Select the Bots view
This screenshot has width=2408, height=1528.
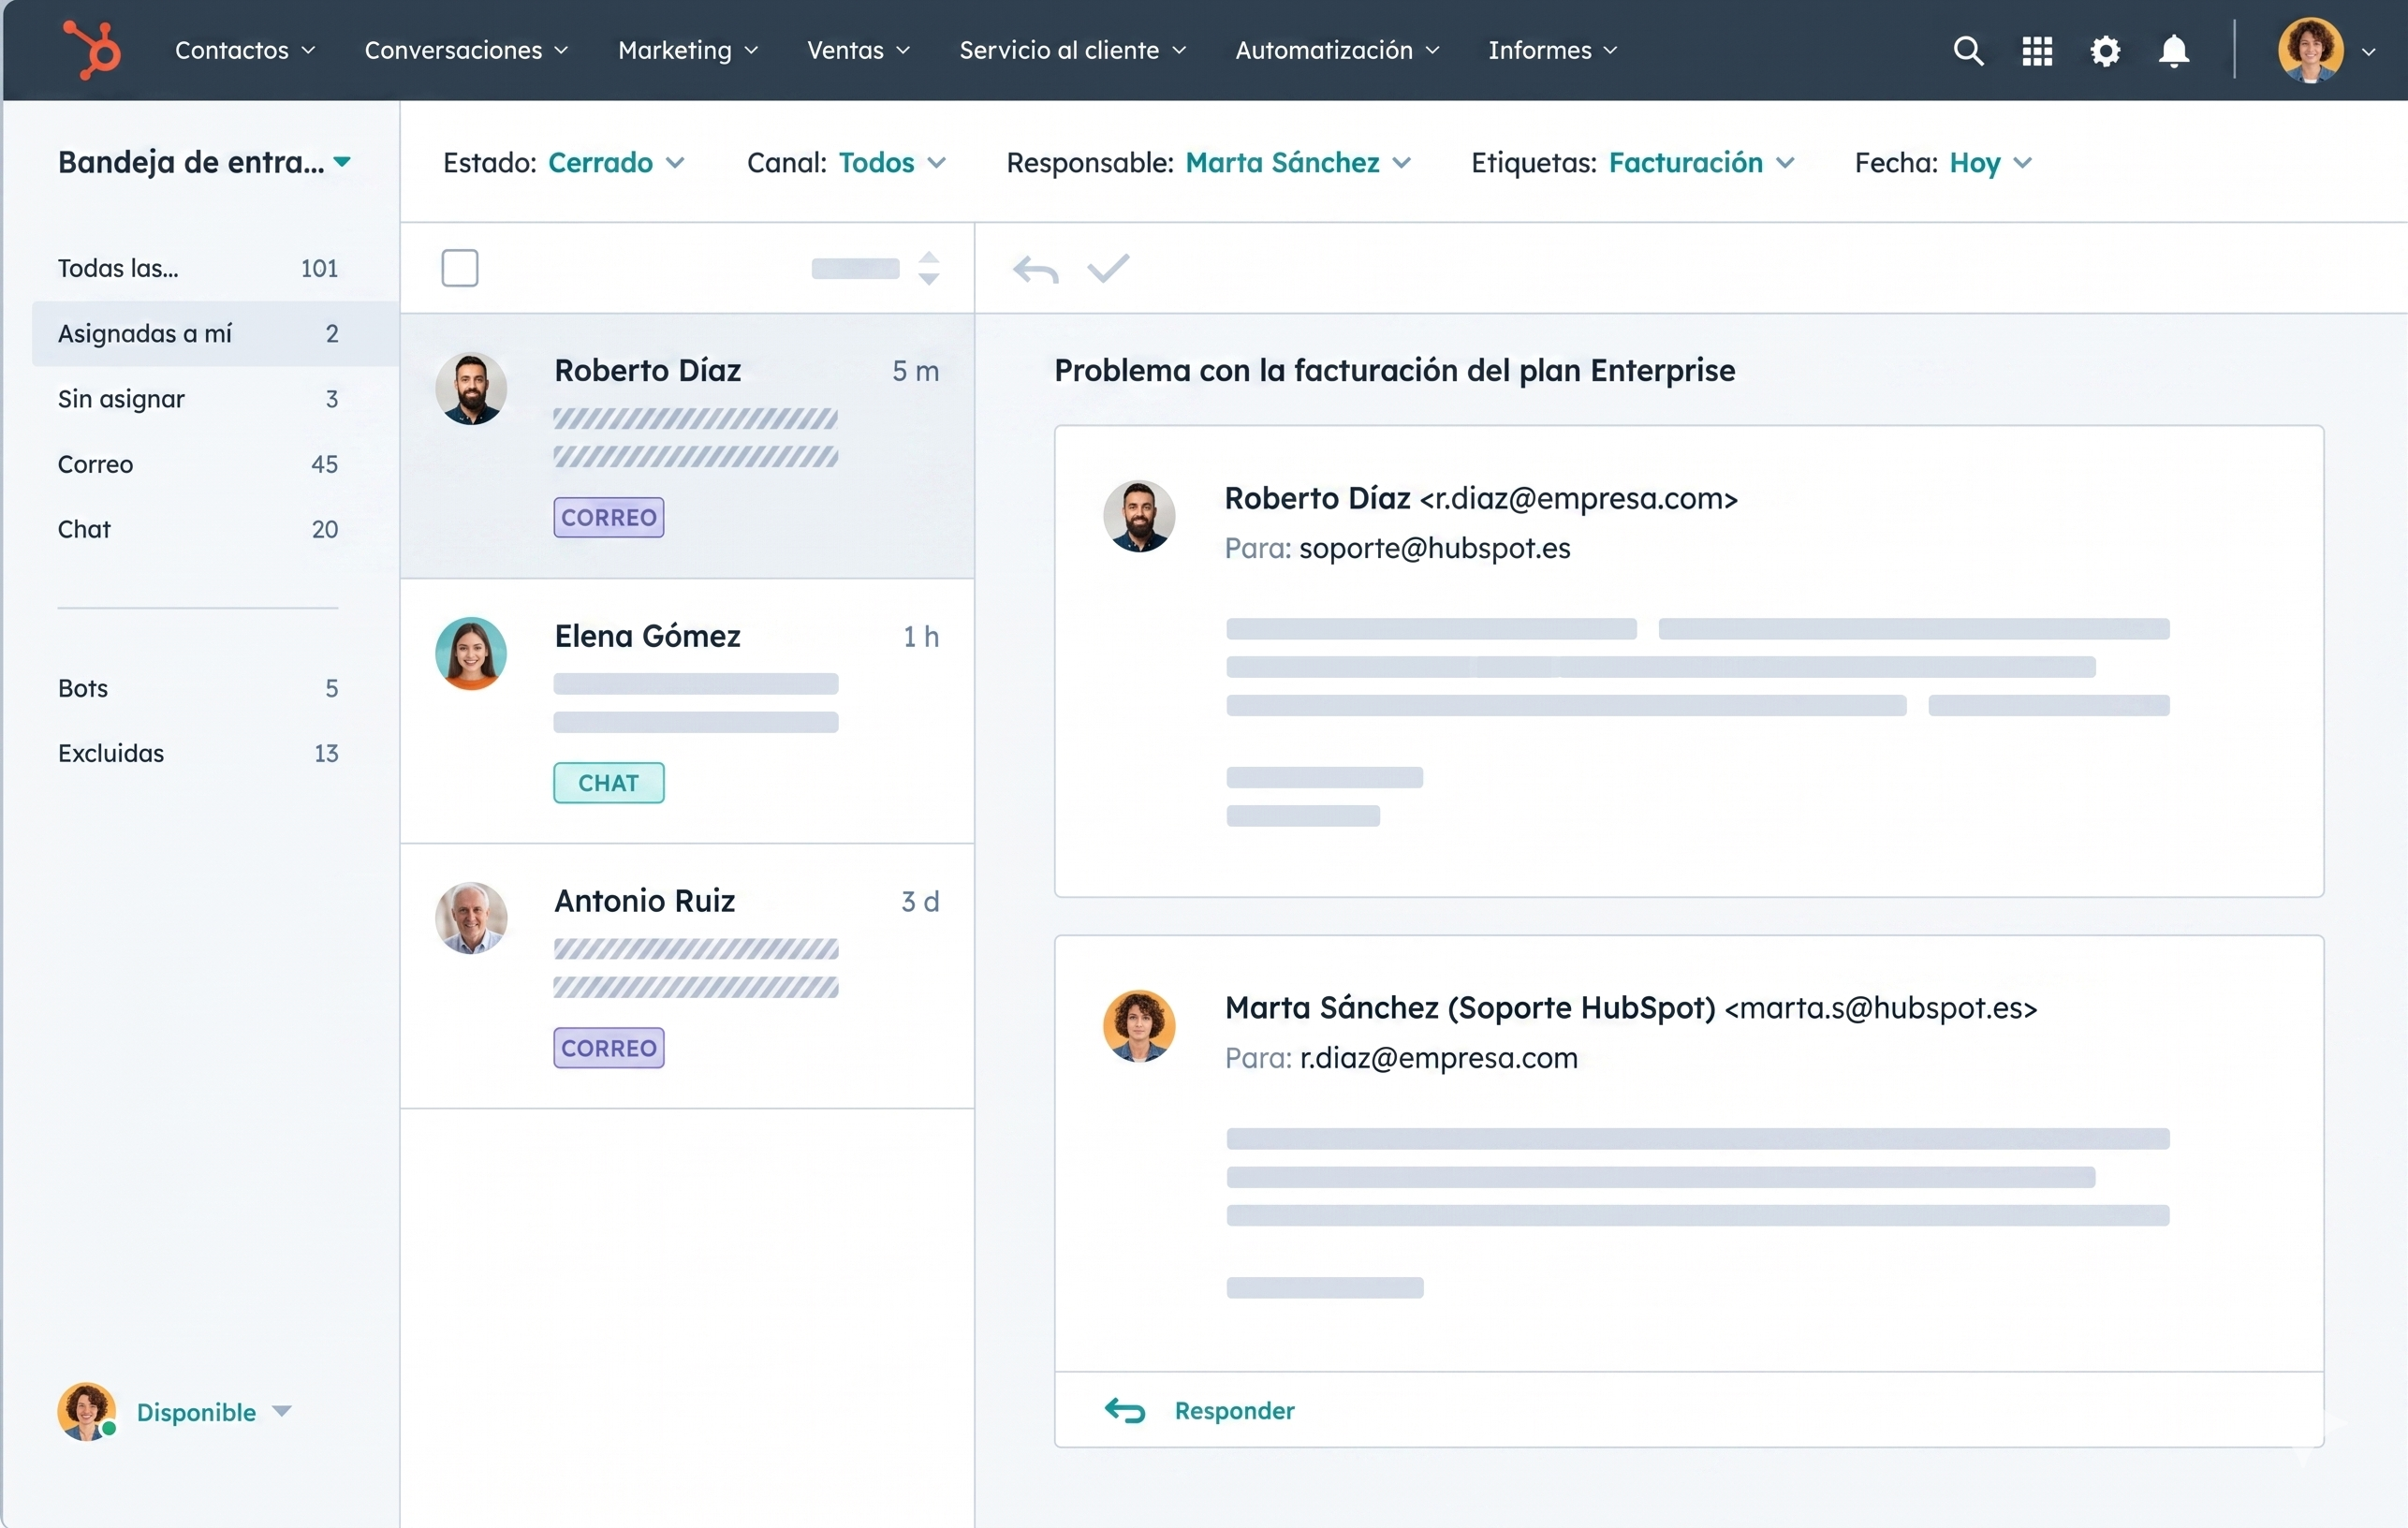point(198,688)
